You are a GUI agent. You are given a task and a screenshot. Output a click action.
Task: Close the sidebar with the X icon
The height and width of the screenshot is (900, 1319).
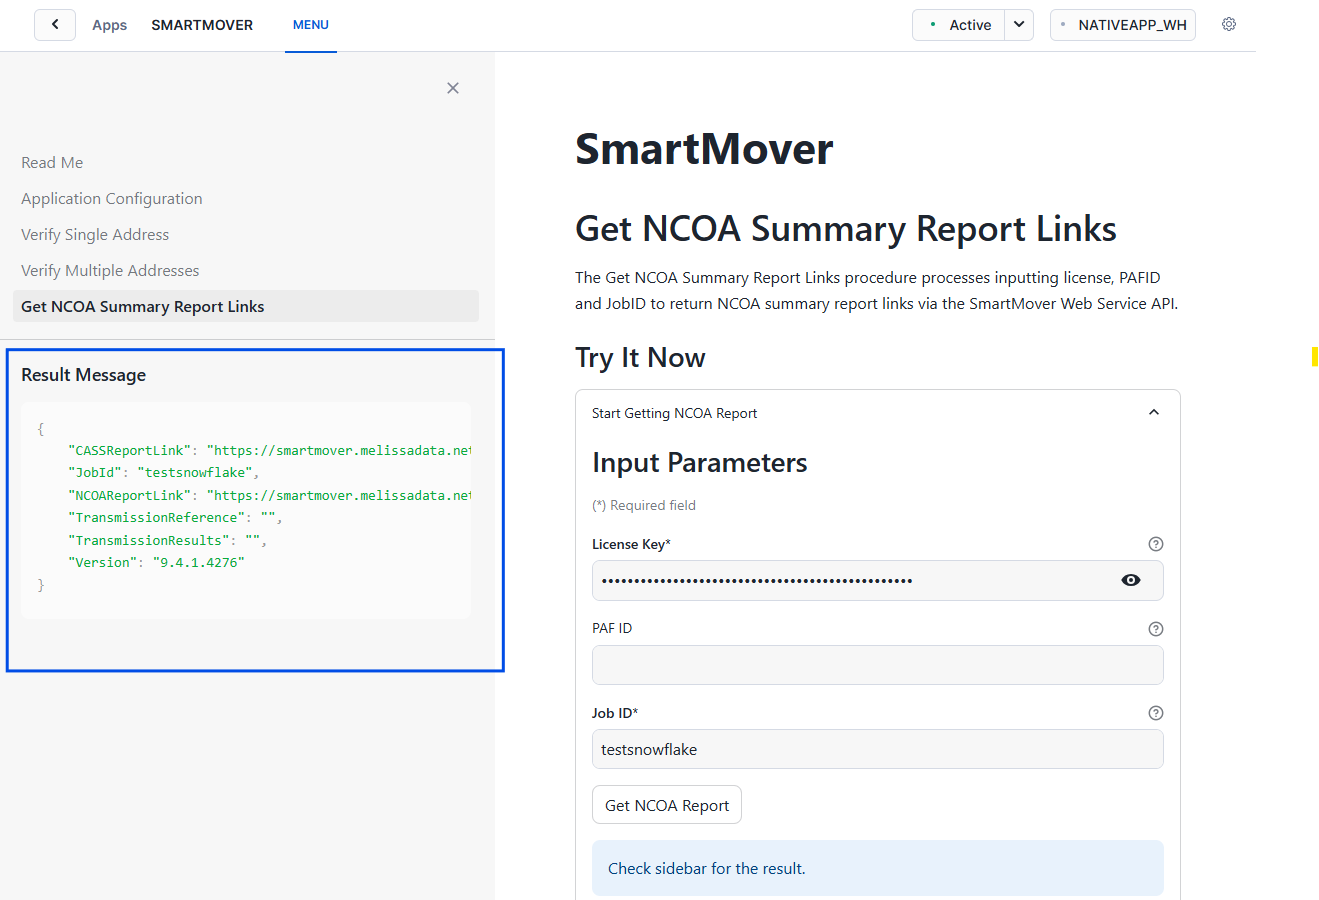tap(453, 88)
